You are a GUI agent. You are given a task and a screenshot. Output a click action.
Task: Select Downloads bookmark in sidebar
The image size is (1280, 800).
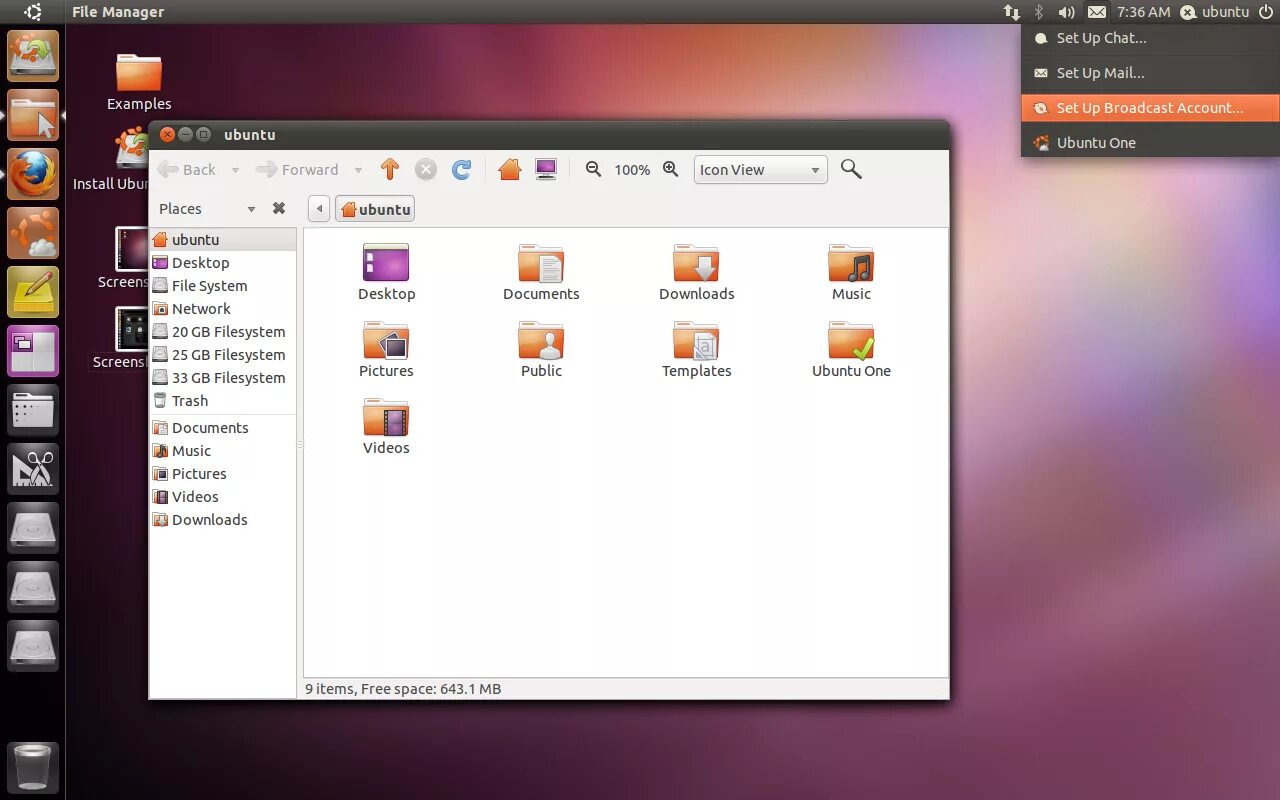(223, 520)
